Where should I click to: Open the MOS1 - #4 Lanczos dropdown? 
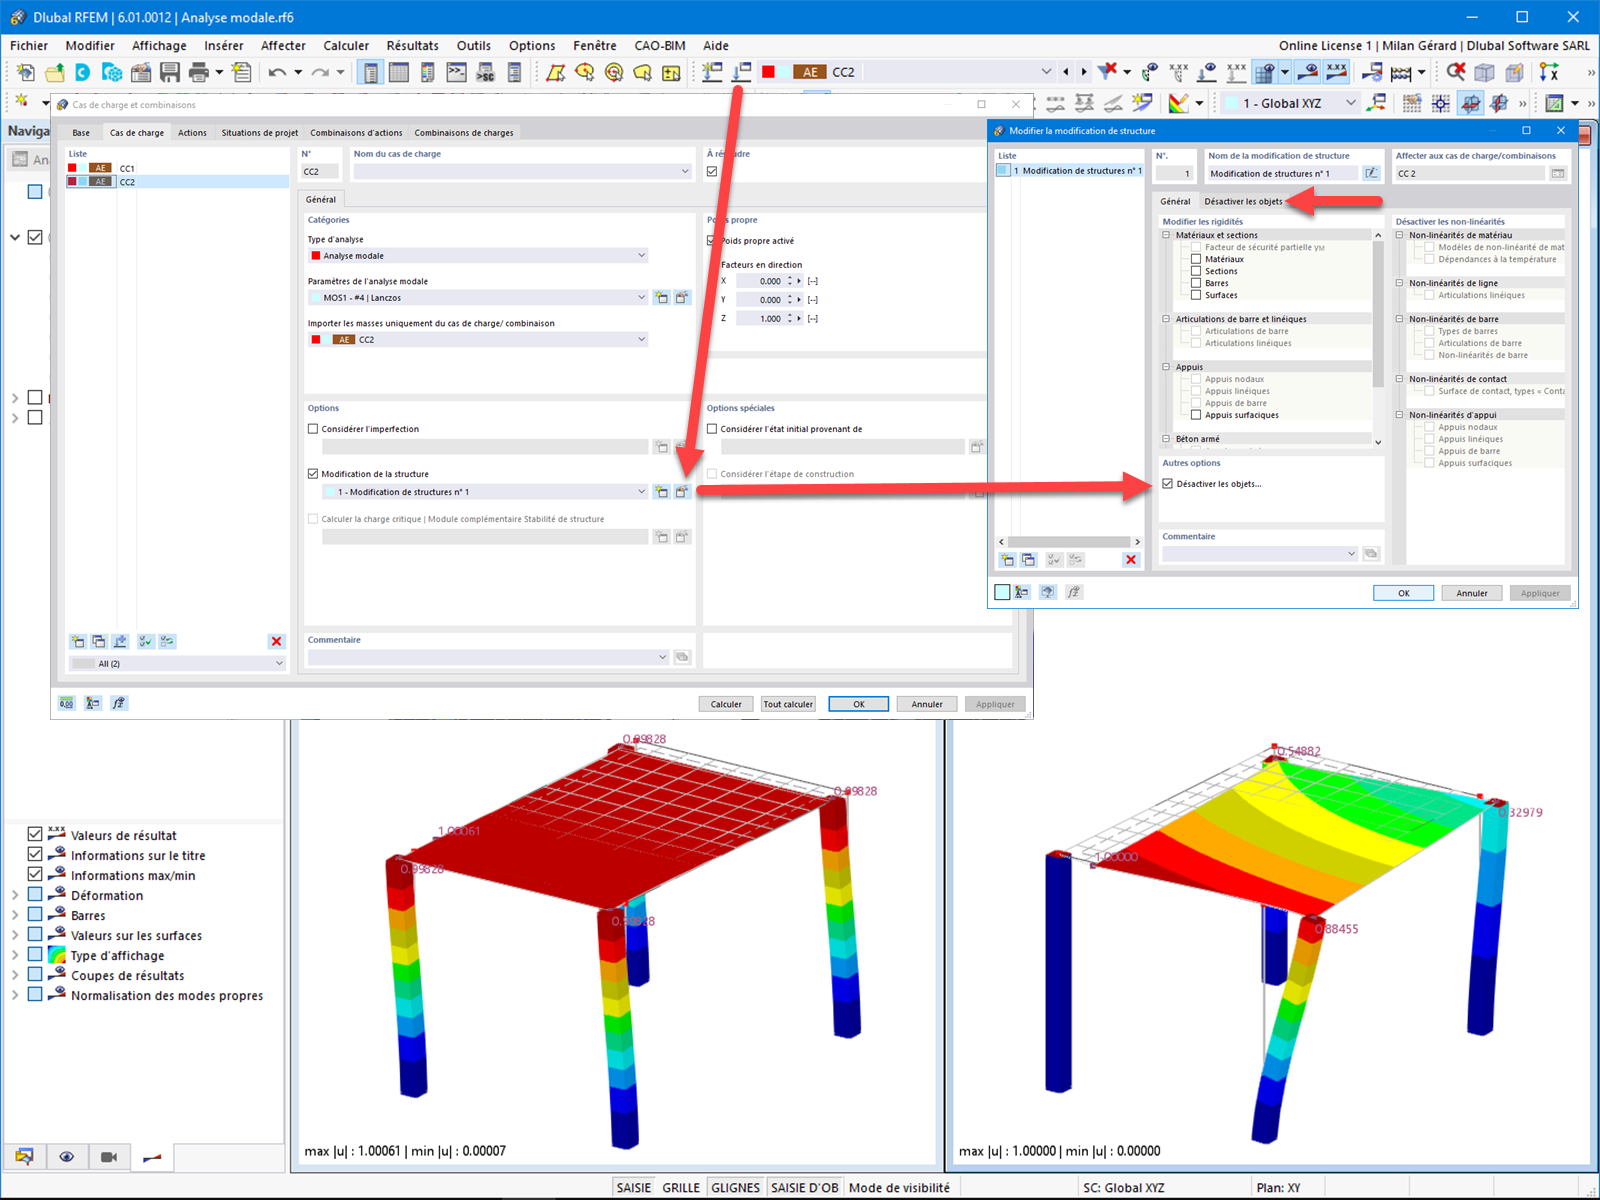[641, 297]
